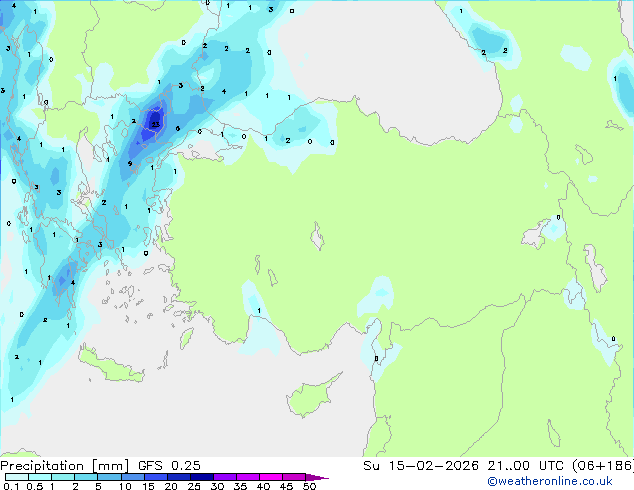
Task: Click the purple arrow above 50
Action: [x=317, y=477]
